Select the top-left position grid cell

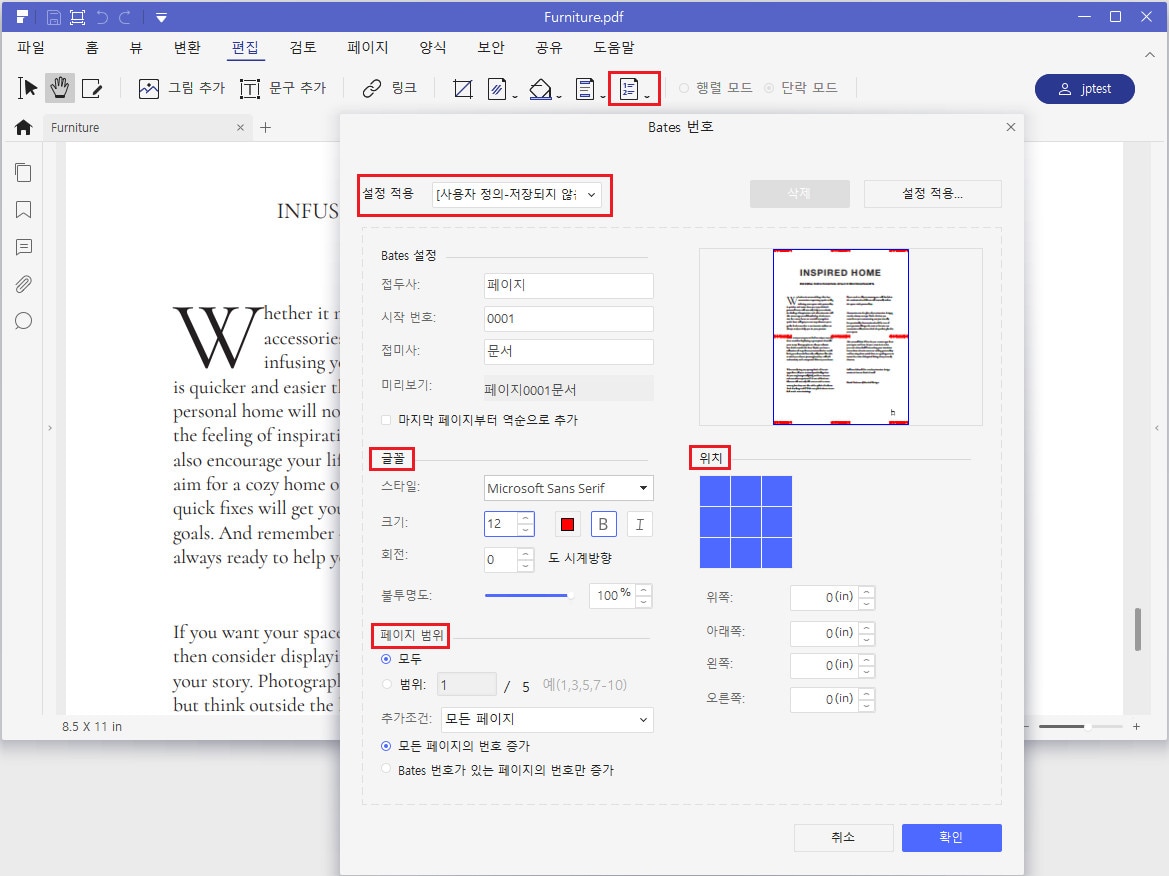coord(715,491)
